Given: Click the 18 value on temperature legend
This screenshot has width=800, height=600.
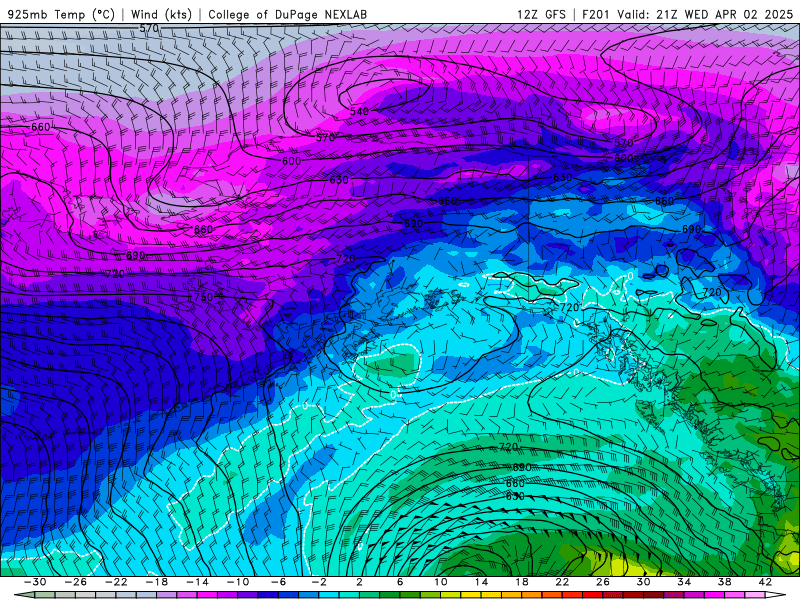Looking at the screenshot, I should pyautogui.click(x=521, y=582).
